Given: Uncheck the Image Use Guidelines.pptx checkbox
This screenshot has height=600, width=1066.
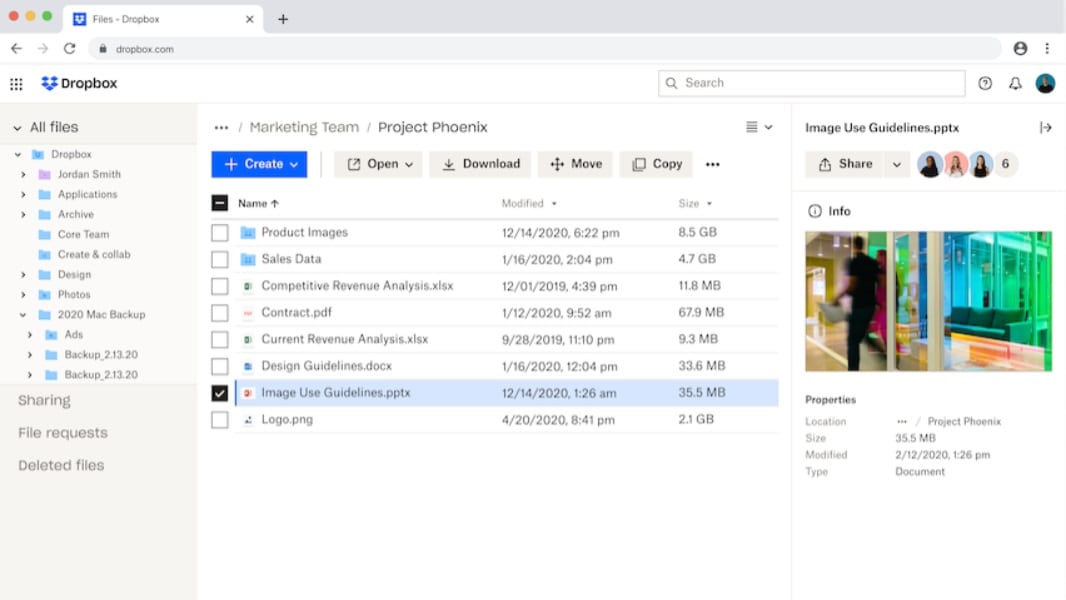Looking at the screenshot, I should coord(220,393).
